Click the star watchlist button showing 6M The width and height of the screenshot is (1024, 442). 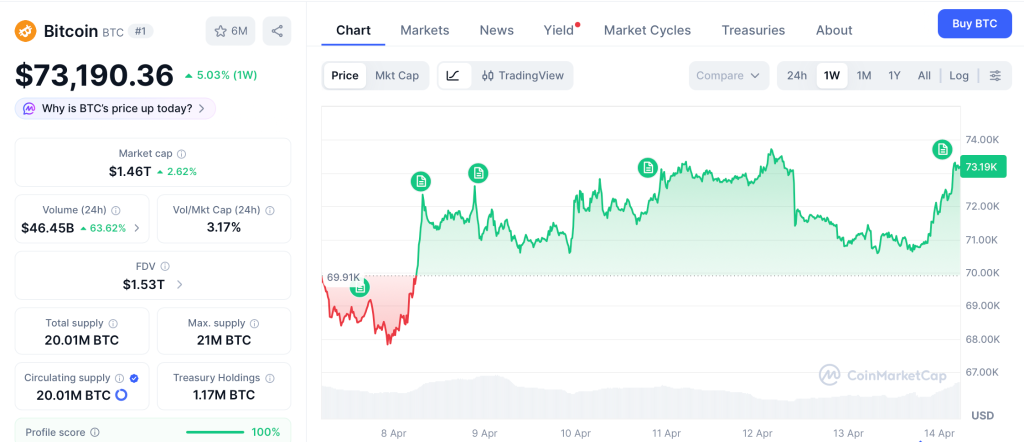[x=230, y=31]
